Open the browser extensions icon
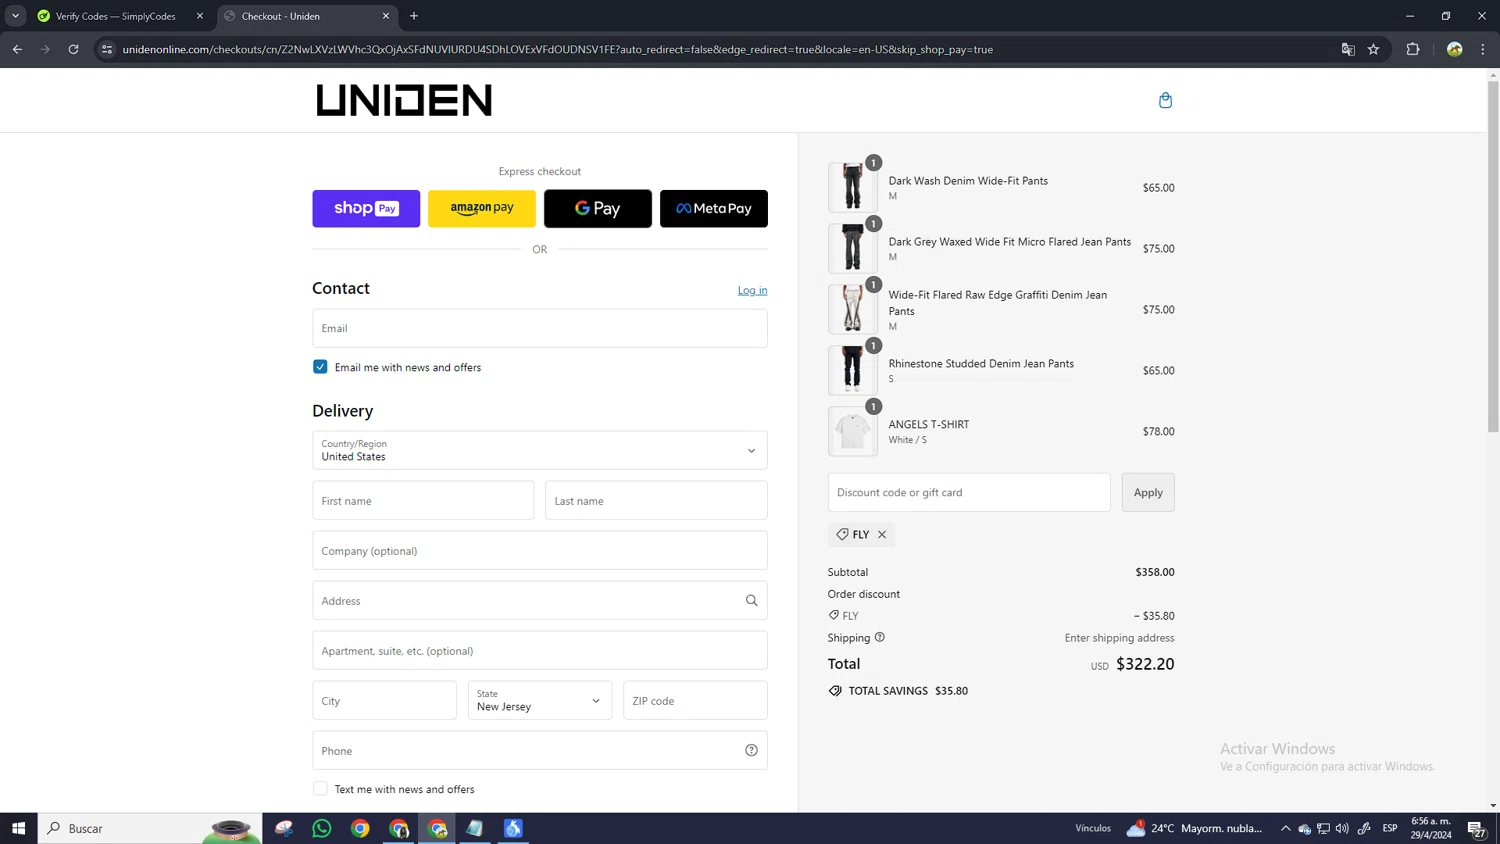 coord(1413,49)
